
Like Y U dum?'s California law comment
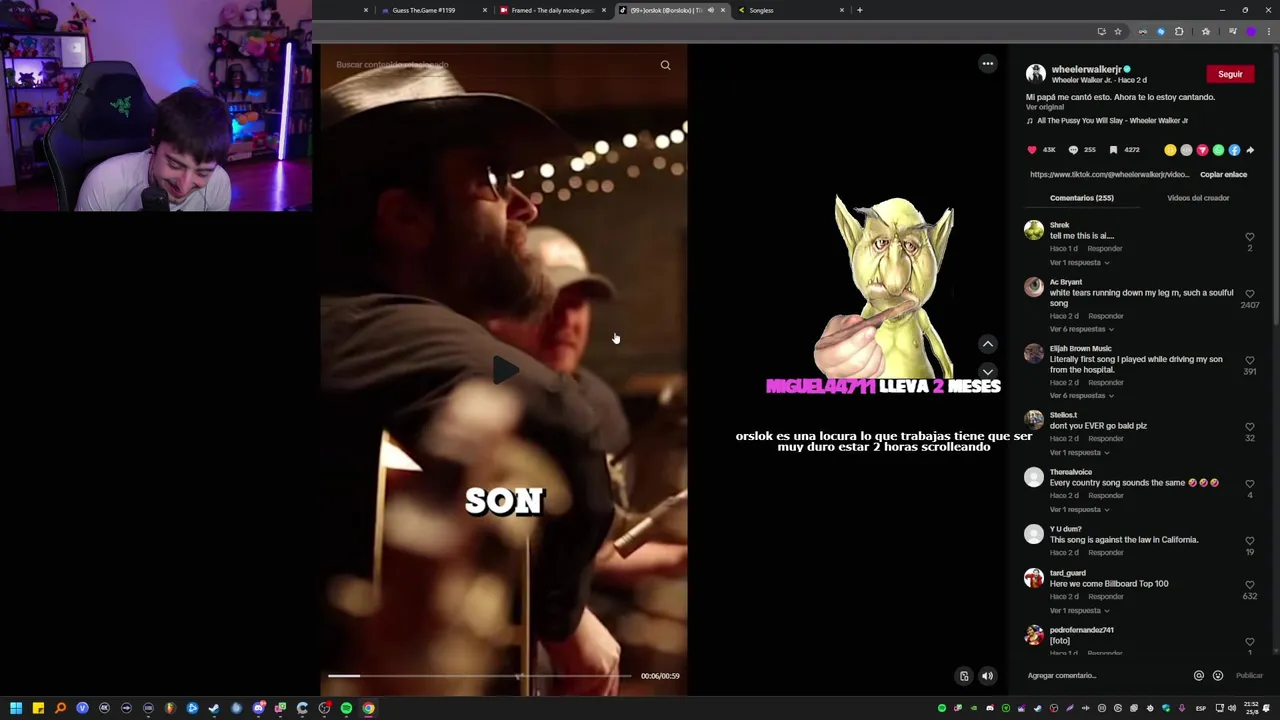(1249, 541)
